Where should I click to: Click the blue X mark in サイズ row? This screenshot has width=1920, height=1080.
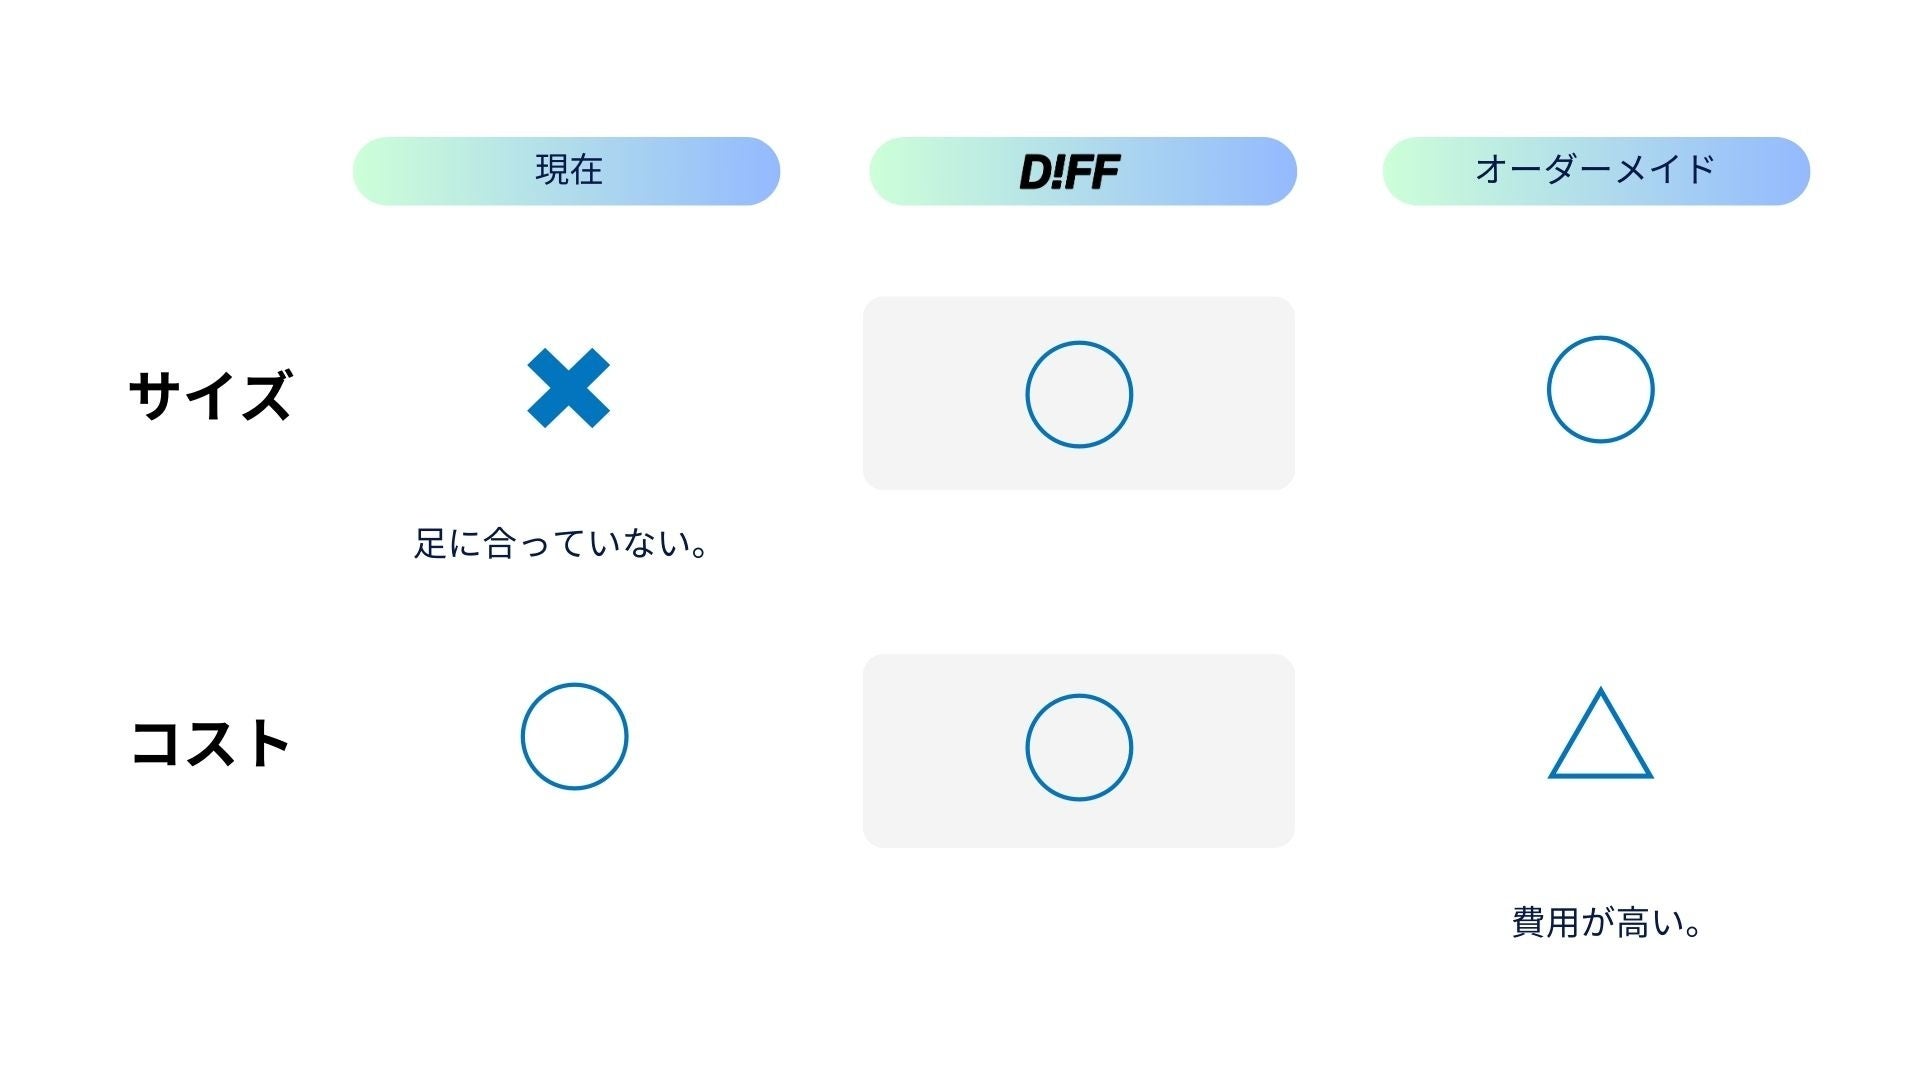point(568,388)
